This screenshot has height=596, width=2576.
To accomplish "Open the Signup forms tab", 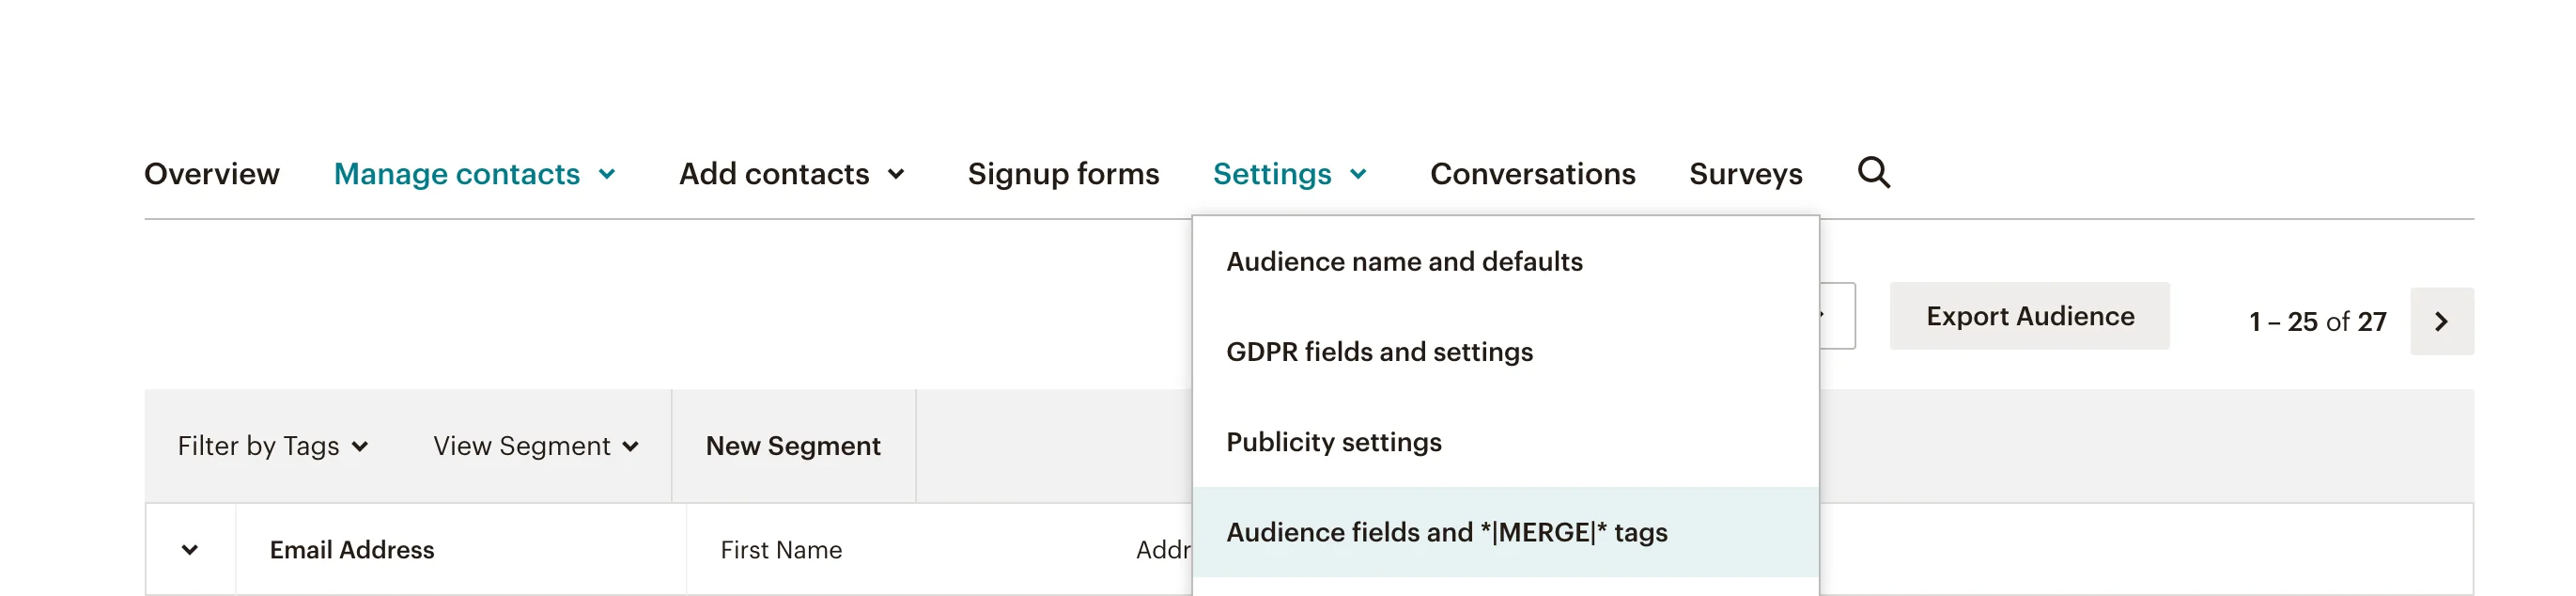I will pos(1063,174).
